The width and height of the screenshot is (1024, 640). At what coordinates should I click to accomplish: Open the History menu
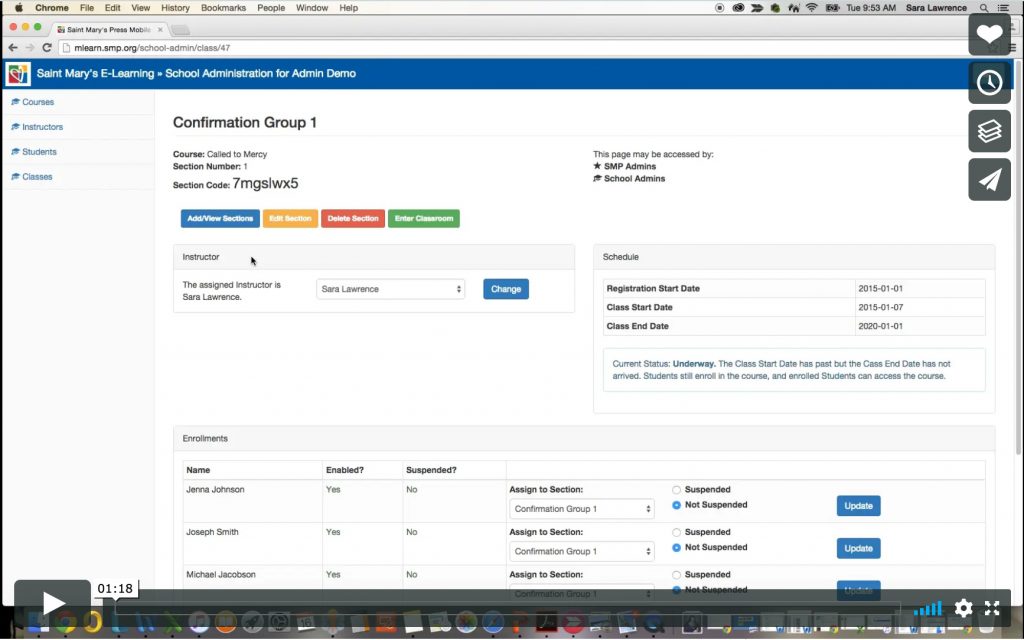point(175,8)
